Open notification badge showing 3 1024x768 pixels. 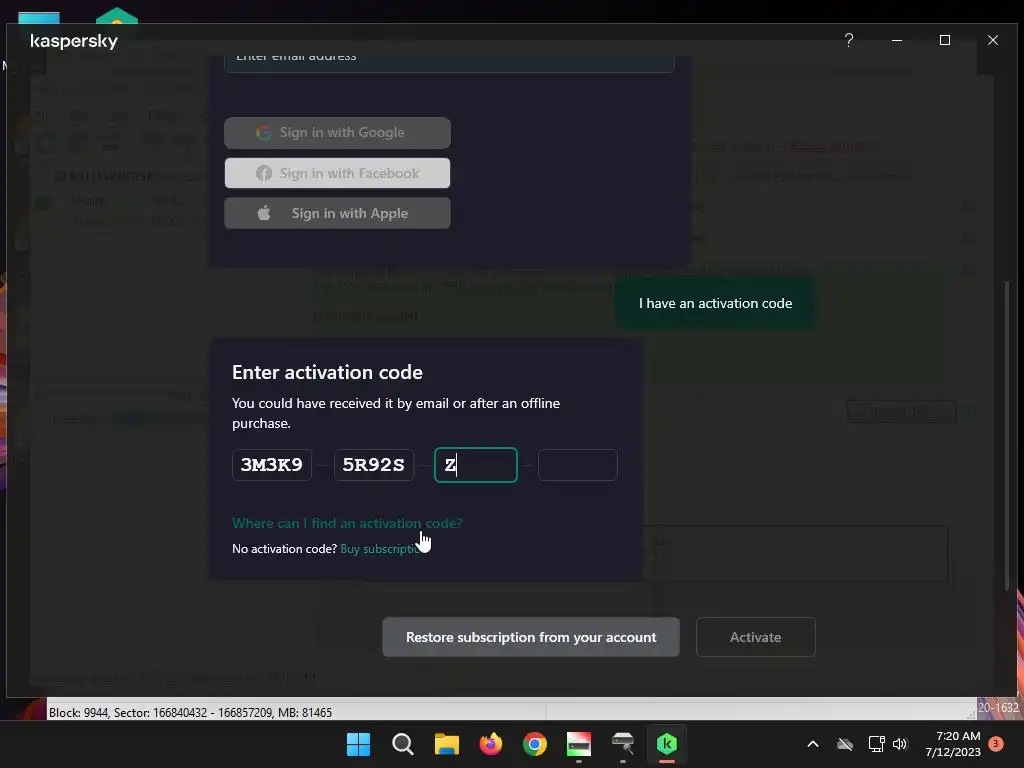point(995,744)
